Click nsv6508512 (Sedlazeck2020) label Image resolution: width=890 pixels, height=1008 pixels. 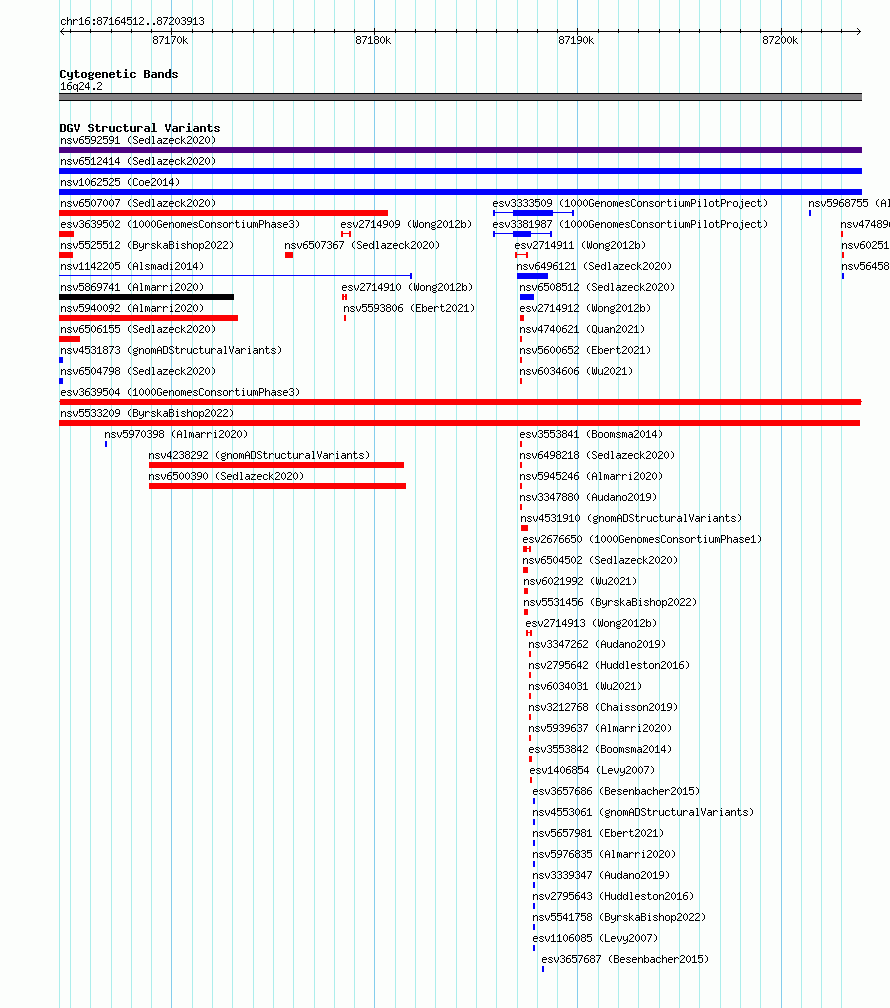(x=597, y=287)
